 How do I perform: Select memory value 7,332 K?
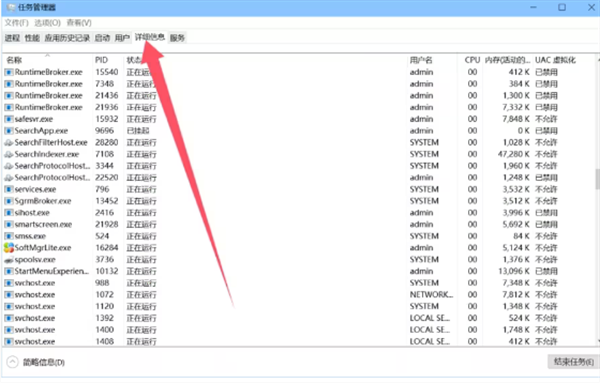tap(516, 108)
